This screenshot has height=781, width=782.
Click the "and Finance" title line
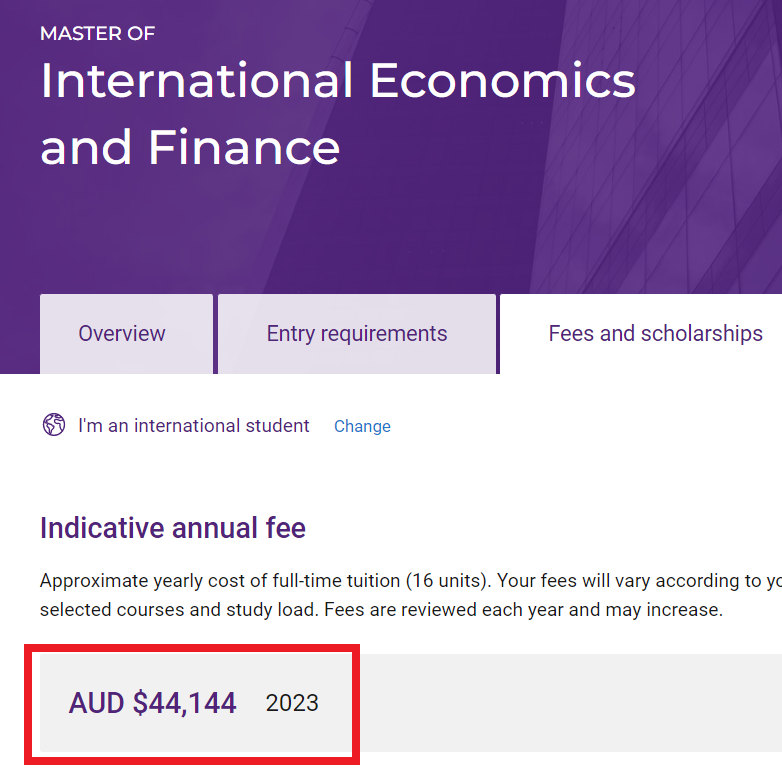coord(190,147)
